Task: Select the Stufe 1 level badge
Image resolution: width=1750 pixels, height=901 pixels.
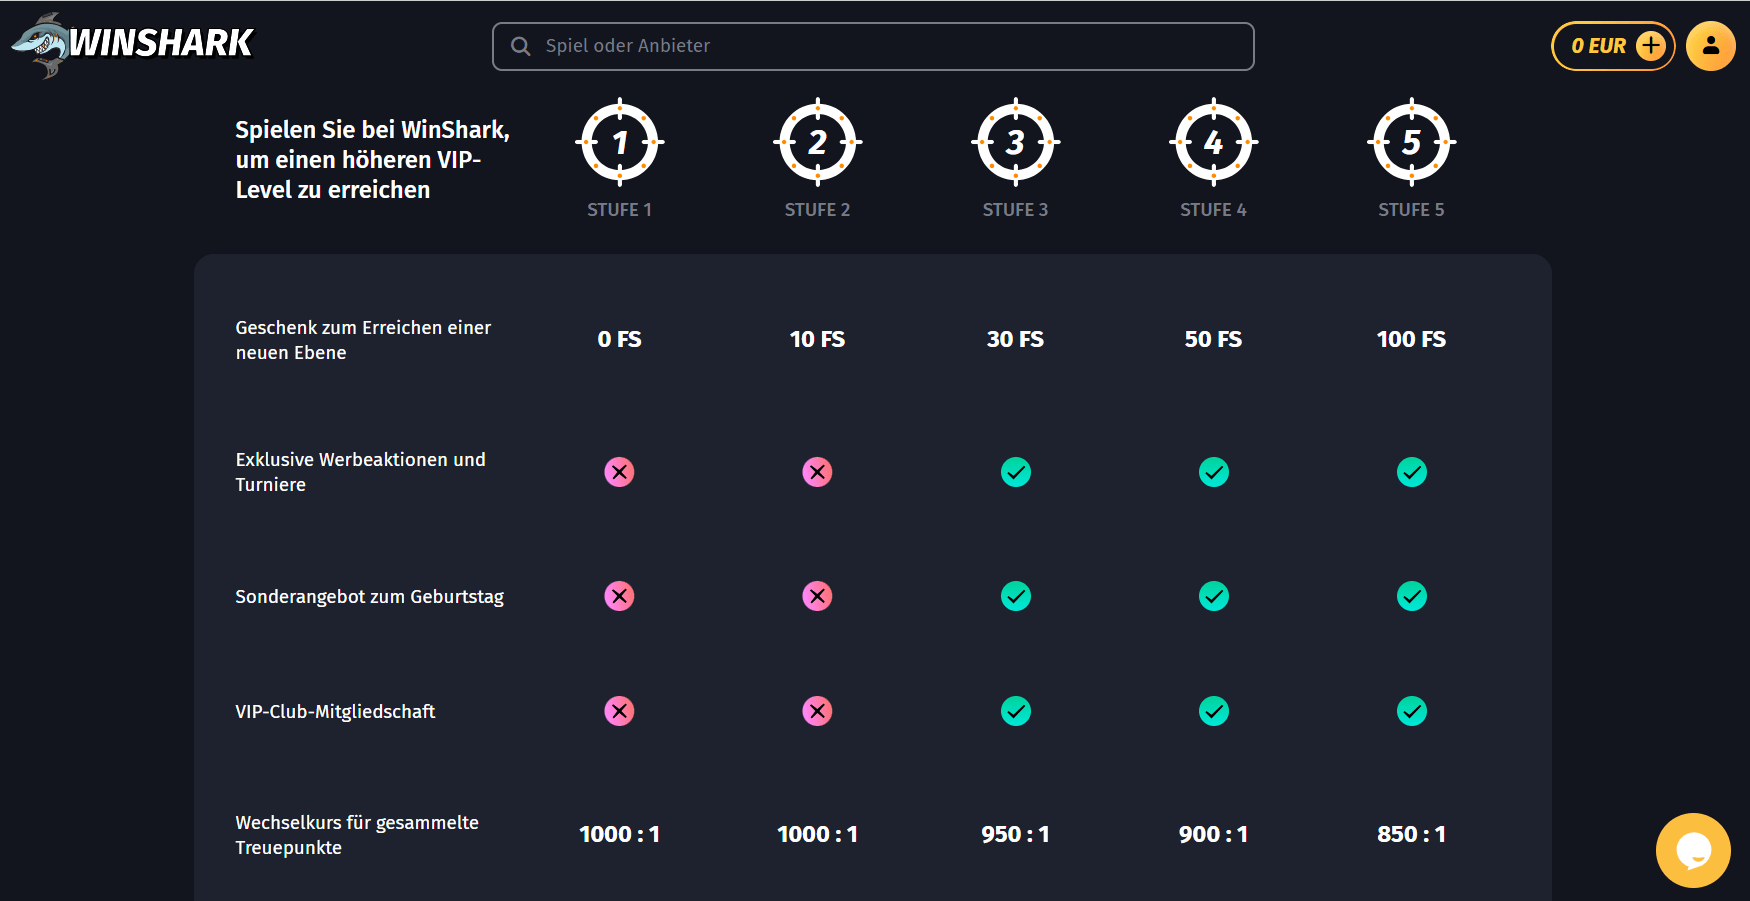Action: click(620, 142)
